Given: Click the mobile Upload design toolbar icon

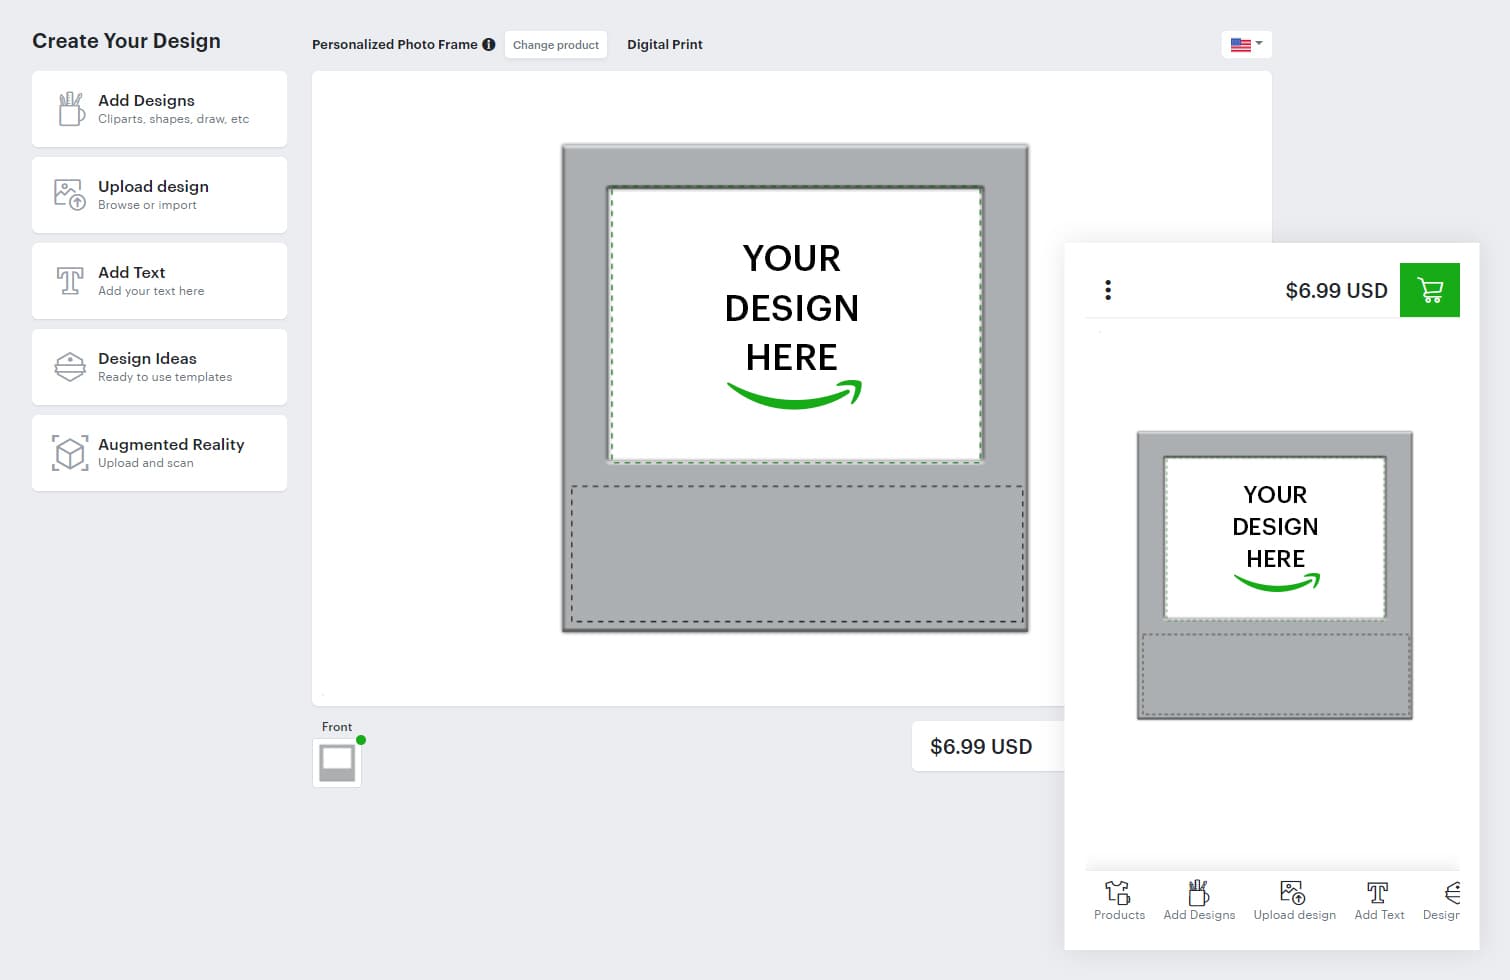Looking at the screenshot, I should (x=1294, y=900).
